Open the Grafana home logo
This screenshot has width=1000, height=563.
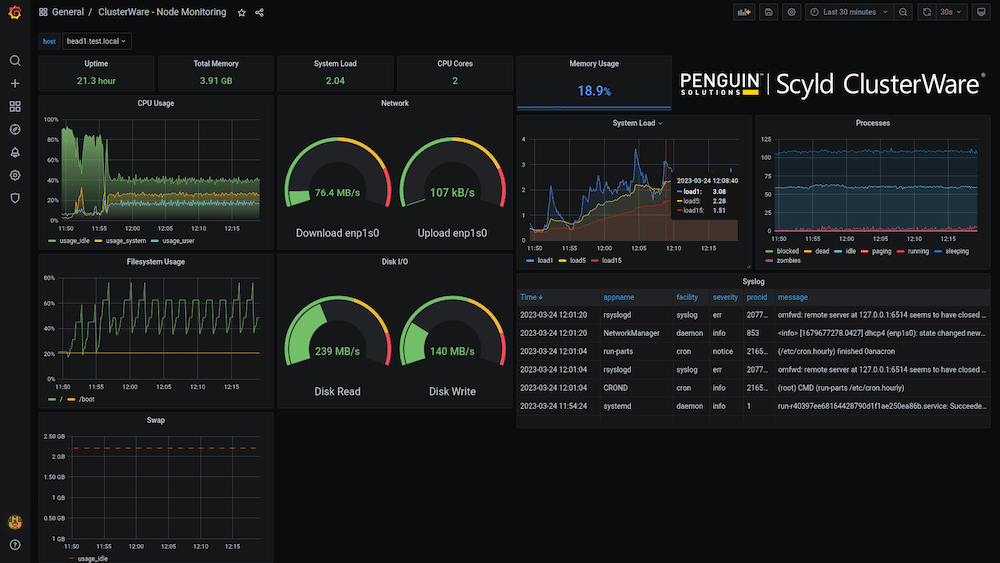pyautogui.click(x=15, y=12)
